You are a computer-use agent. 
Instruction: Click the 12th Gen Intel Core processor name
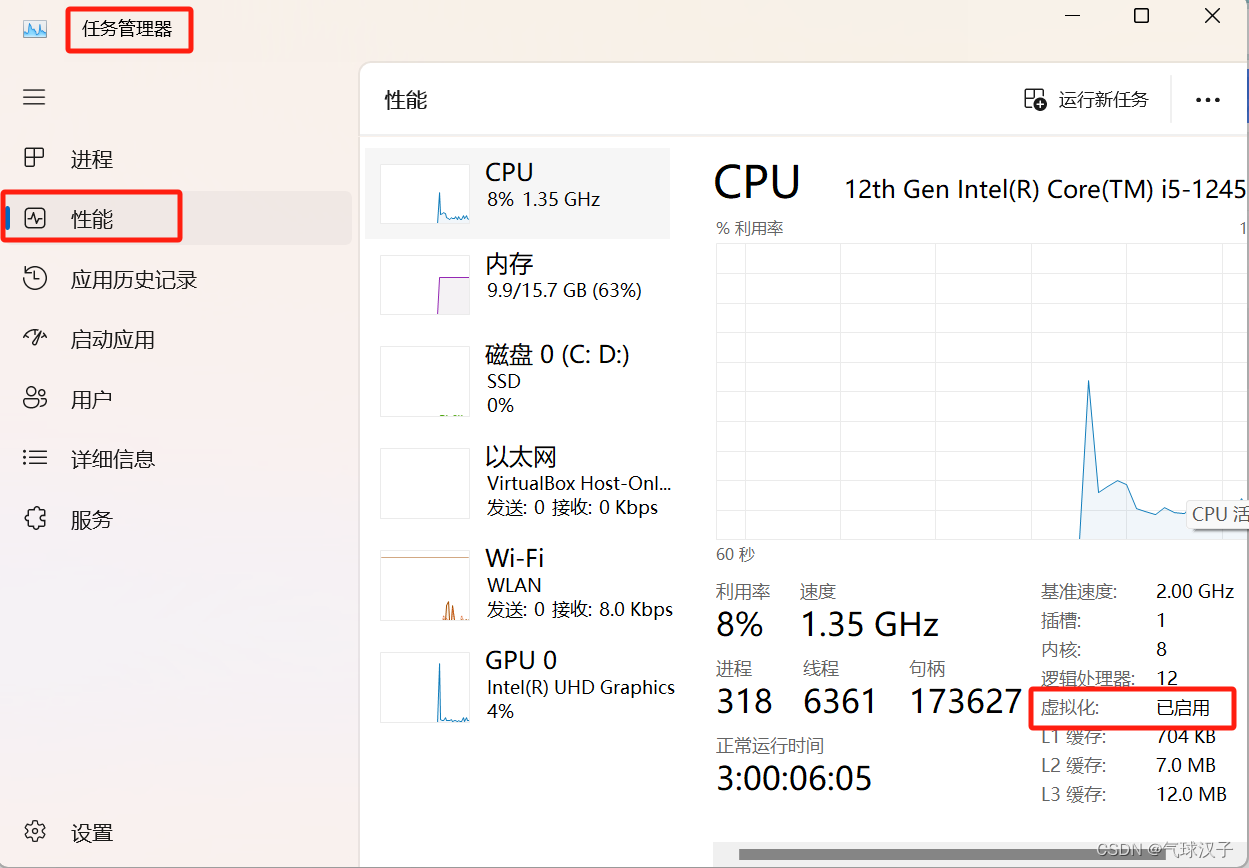coord(1045,189)
